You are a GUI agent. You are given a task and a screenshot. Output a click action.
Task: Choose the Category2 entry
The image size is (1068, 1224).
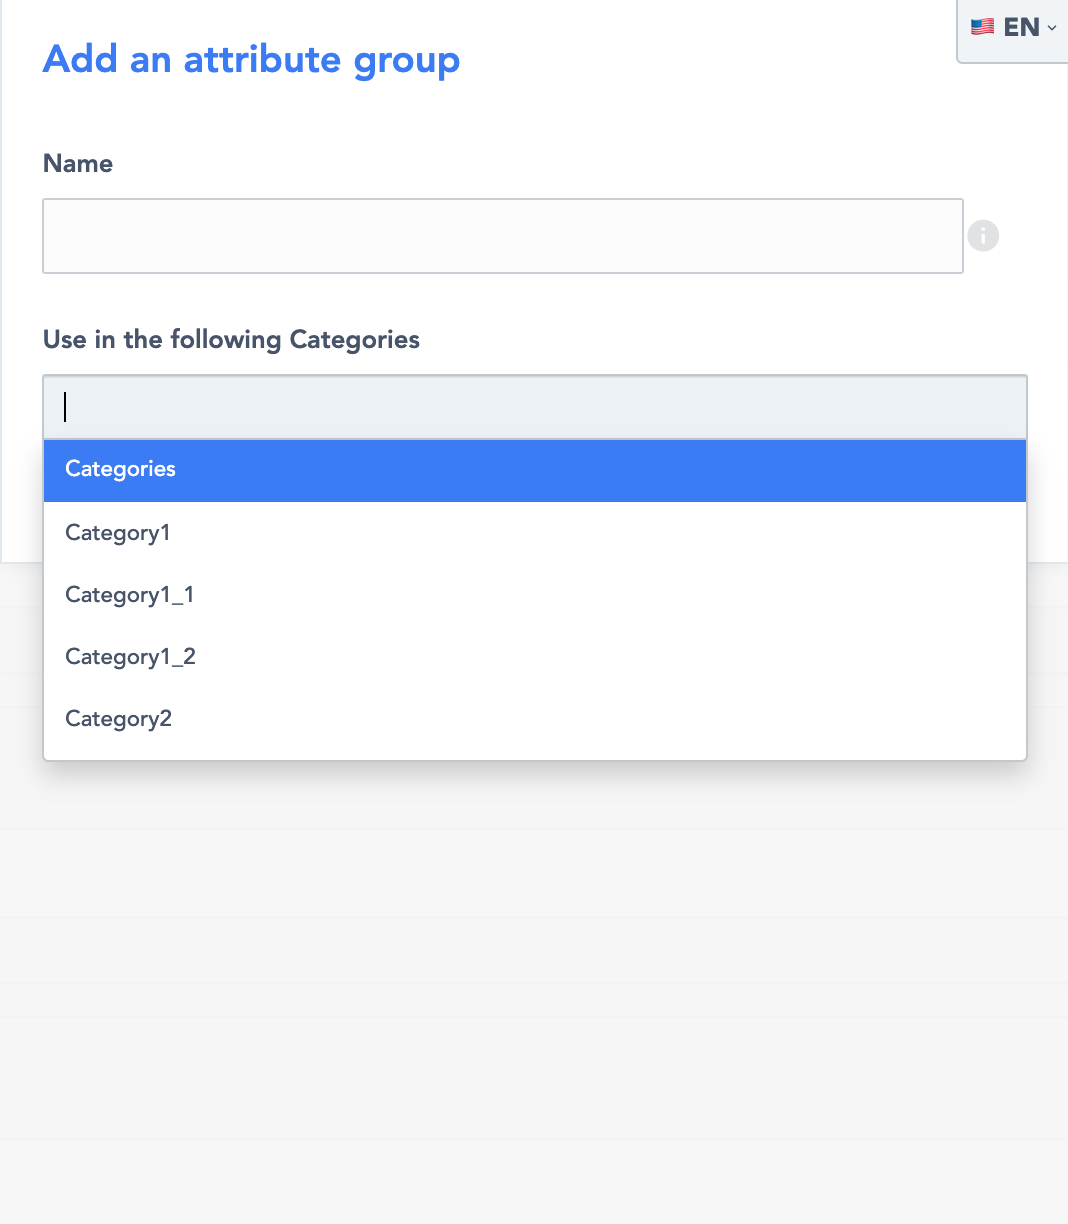(119, 719)
